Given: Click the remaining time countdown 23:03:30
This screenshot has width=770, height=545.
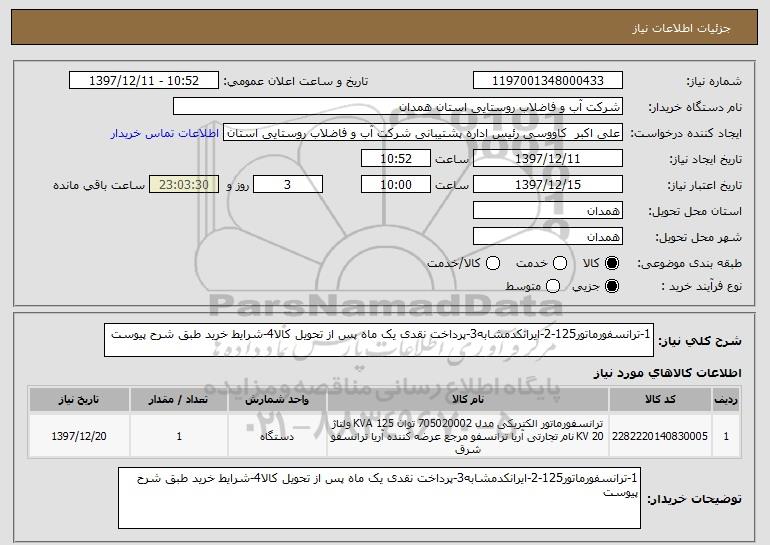Looking at the screenshot, I should pos(184,185).
